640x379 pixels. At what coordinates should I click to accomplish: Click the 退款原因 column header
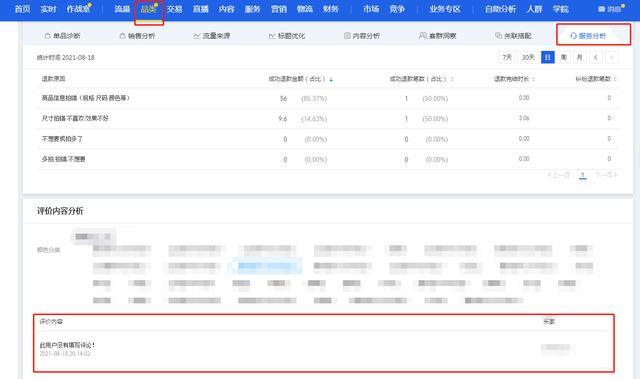53,79
